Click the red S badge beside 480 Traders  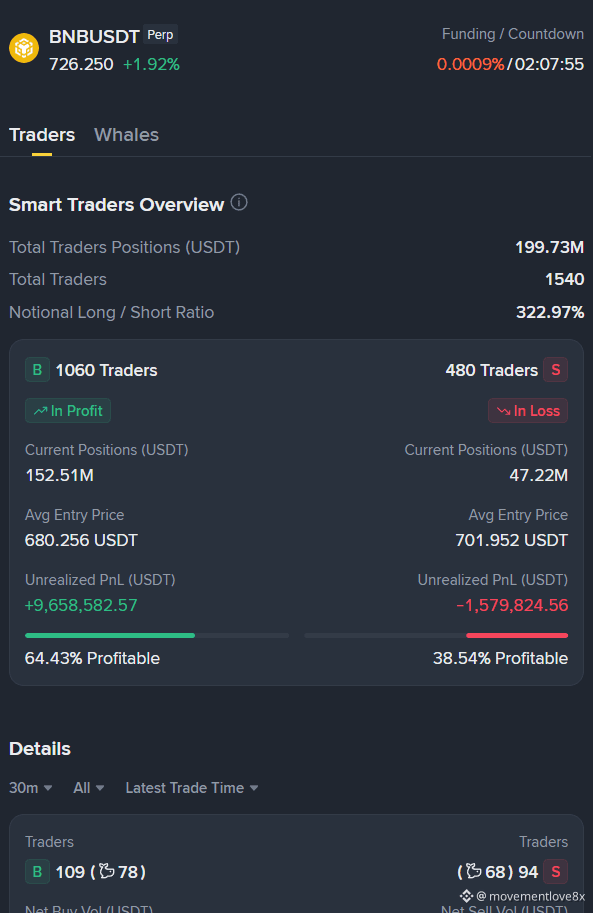pyautogui.click(x=556, y=370)
